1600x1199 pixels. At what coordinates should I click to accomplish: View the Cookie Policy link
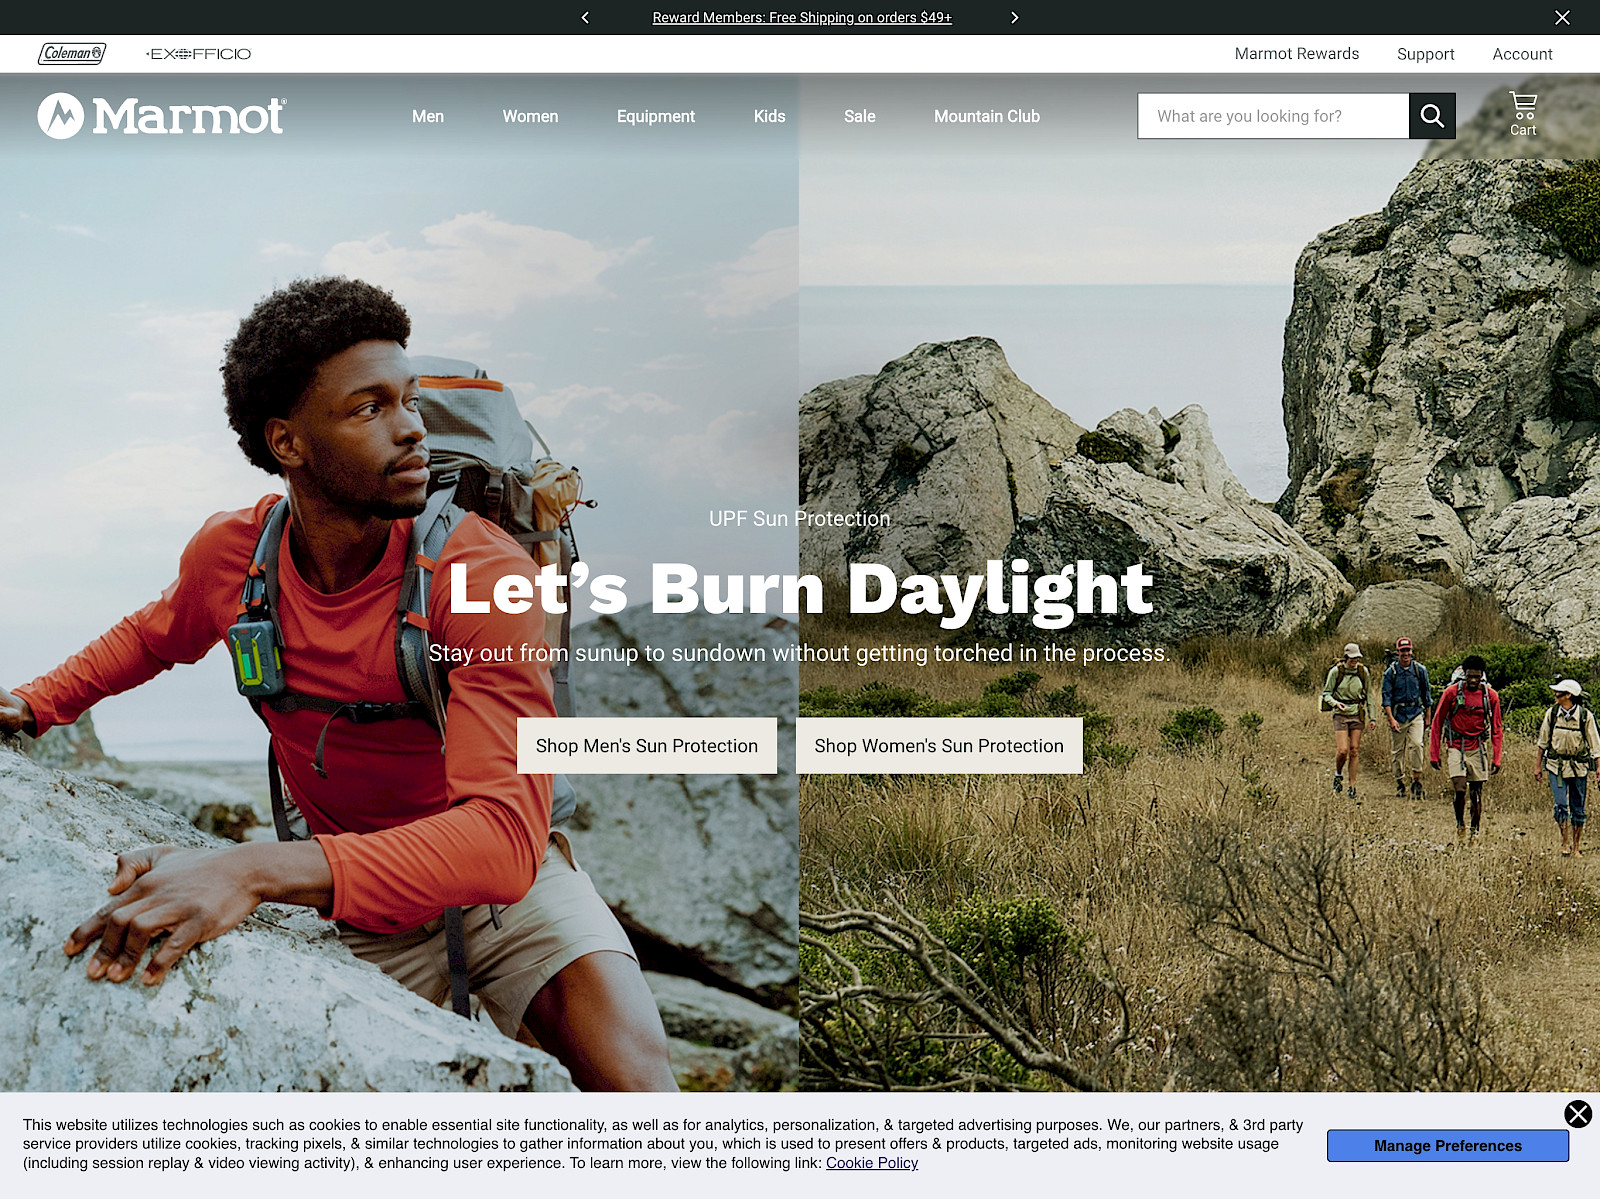tap(871, 1163)
